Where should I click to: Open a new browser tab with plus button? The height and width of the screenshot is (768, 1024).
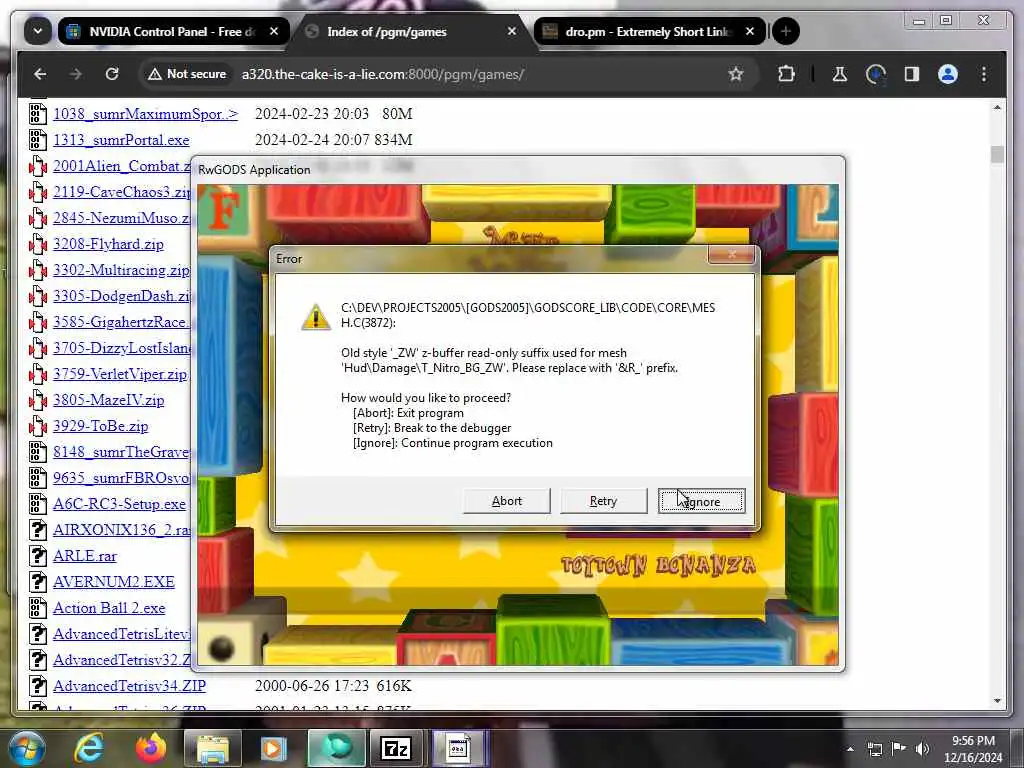tap(786, 31)
